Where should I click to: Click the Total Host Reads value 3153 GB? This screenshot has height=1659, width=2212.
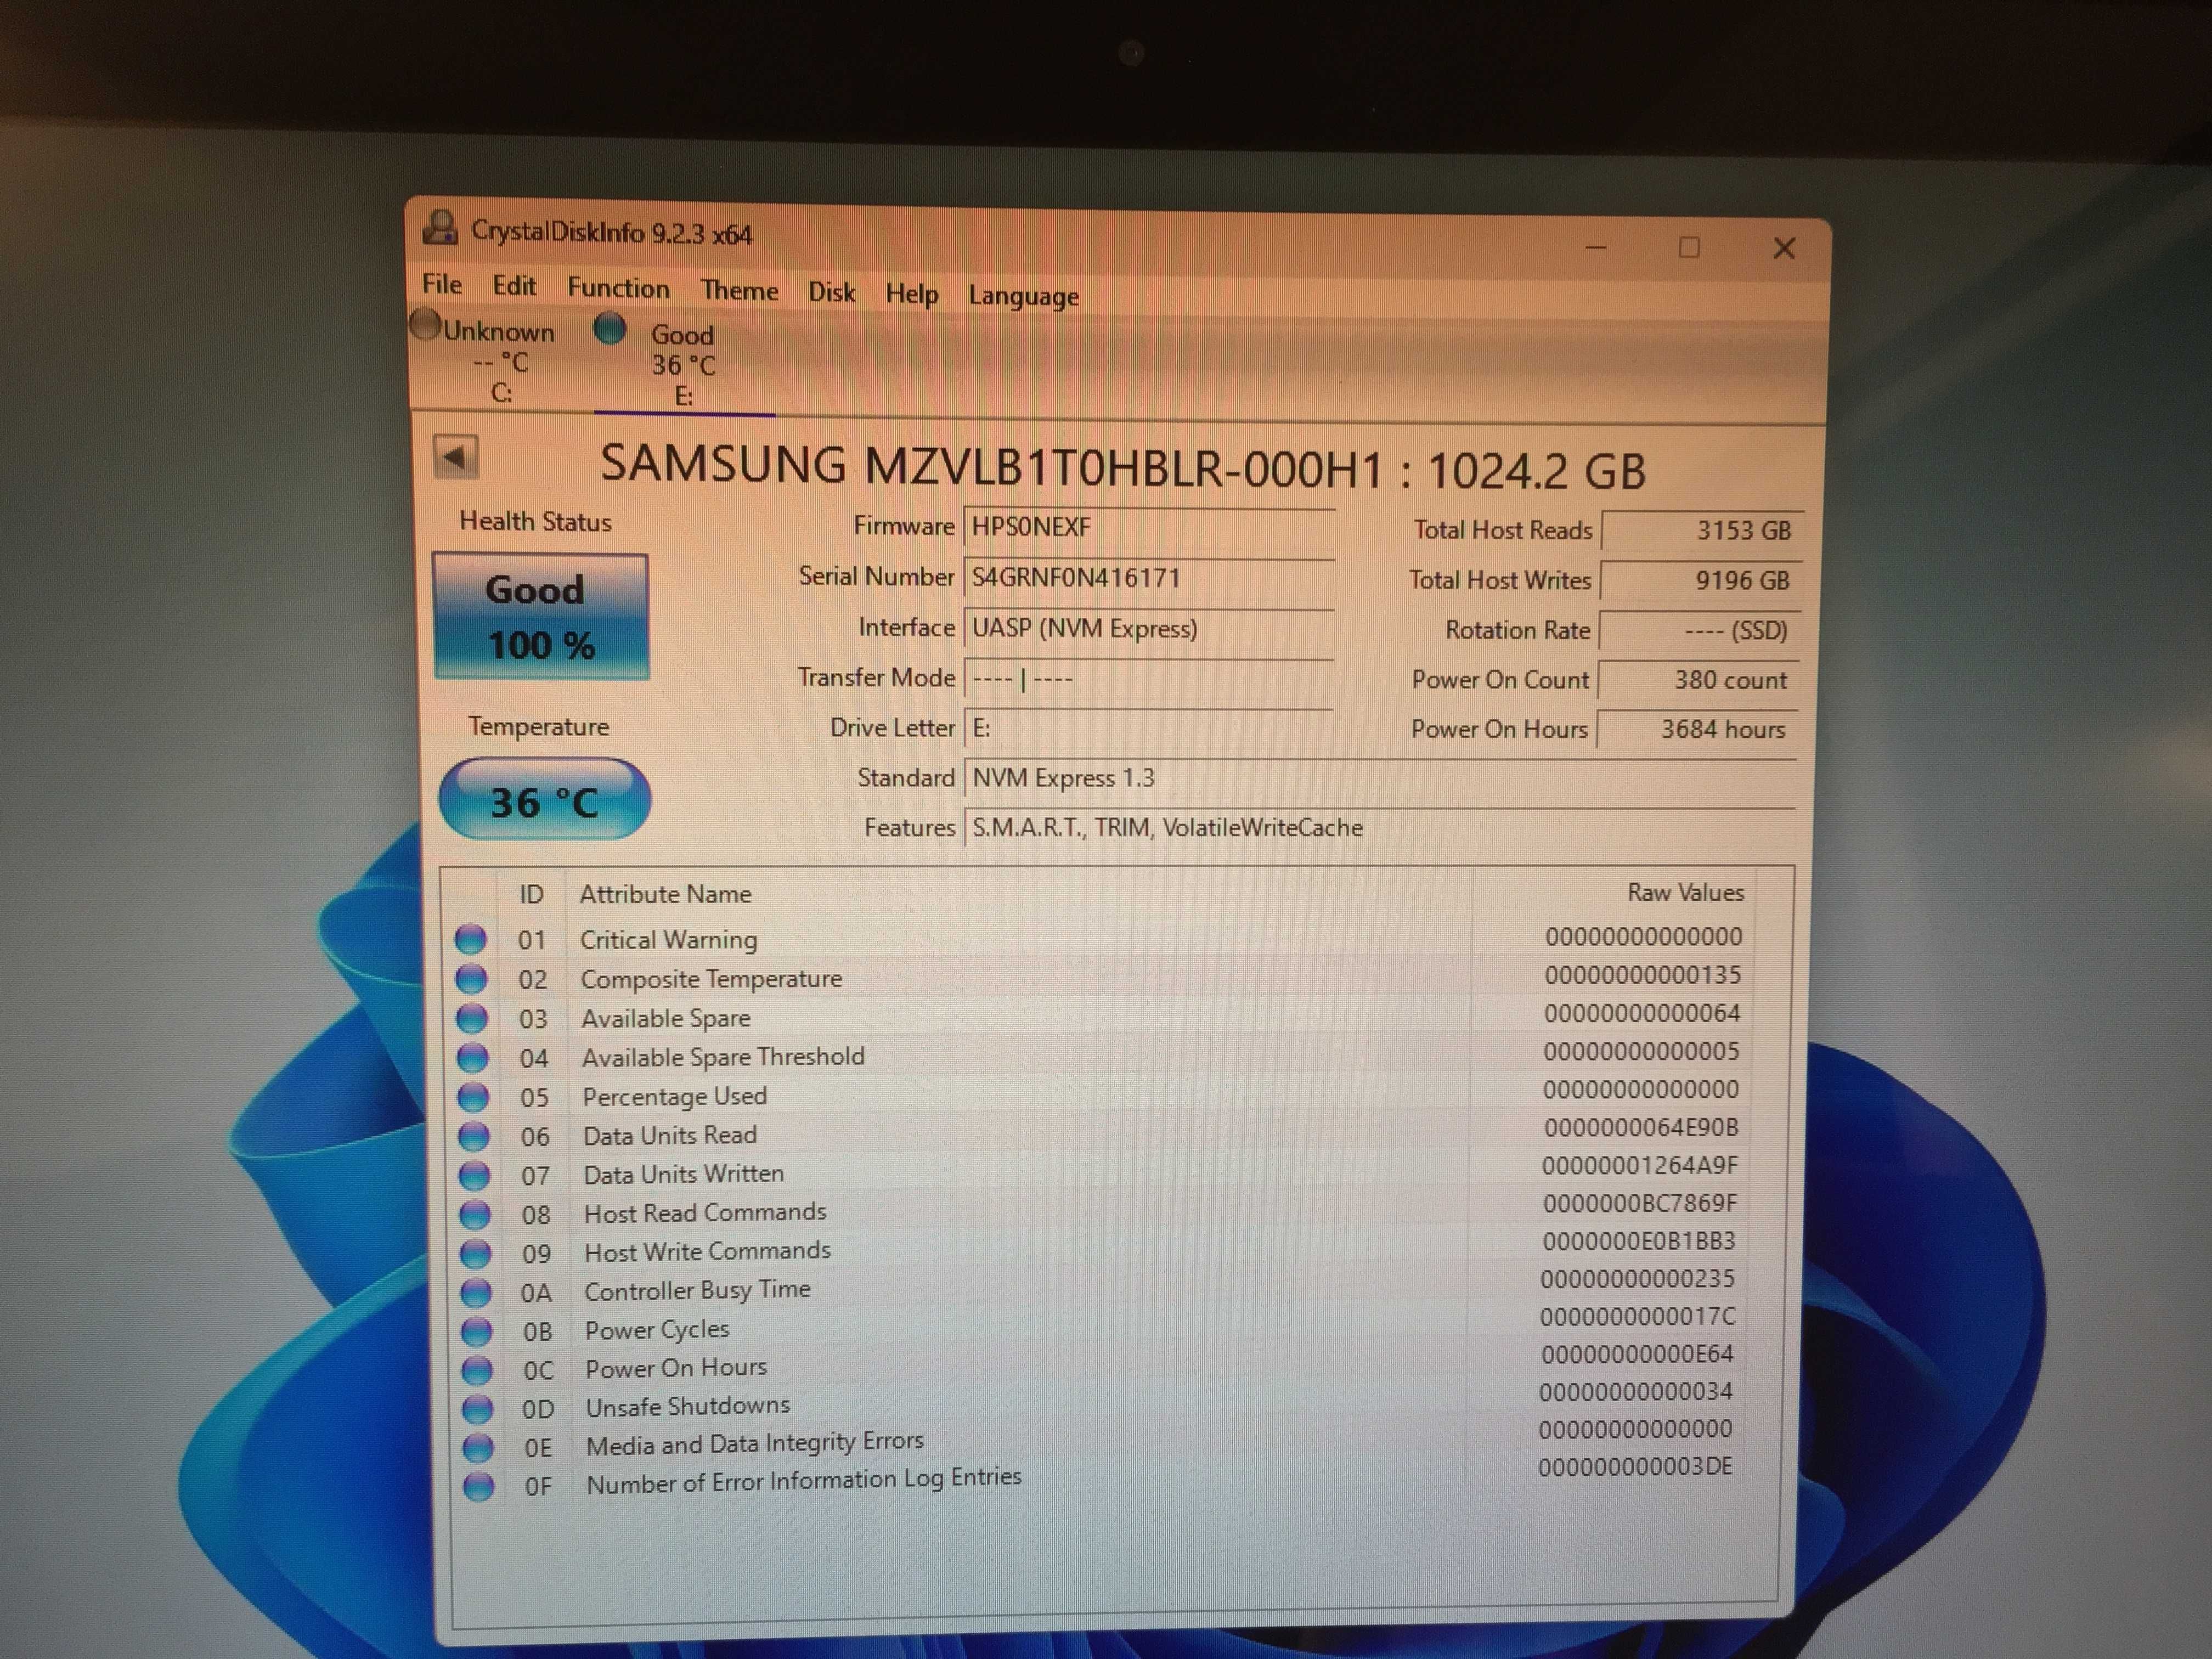coord(1702,530)
